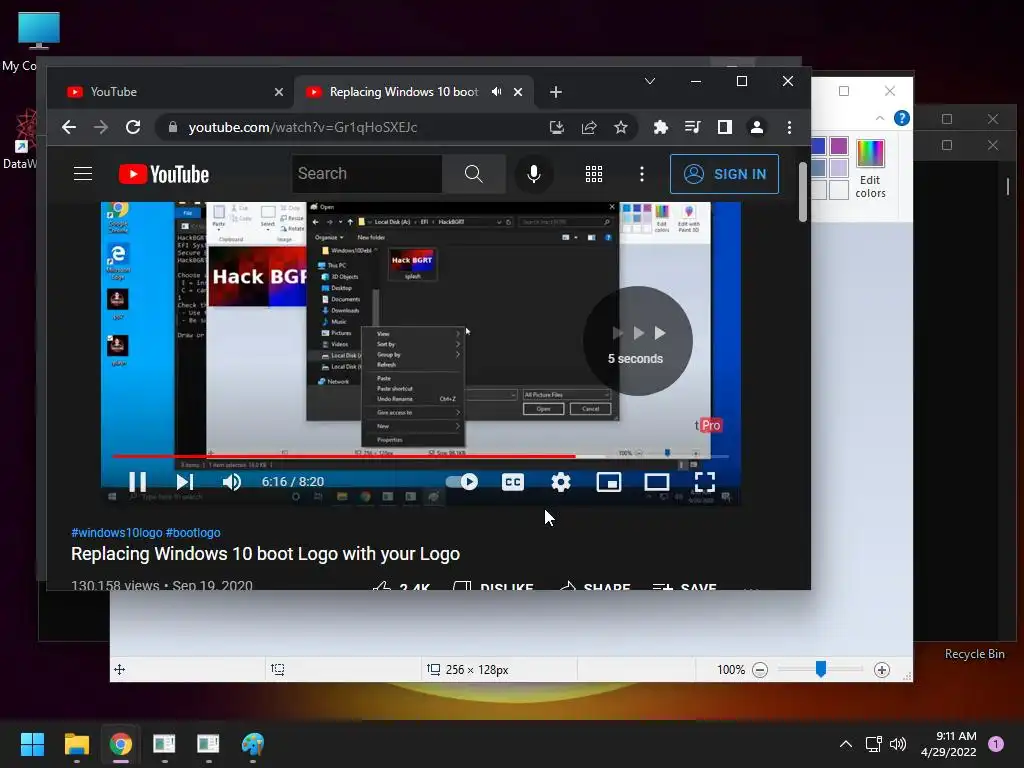1024x768 pixels.
Task: Click the search magnifier button
Action: point(473,174)
